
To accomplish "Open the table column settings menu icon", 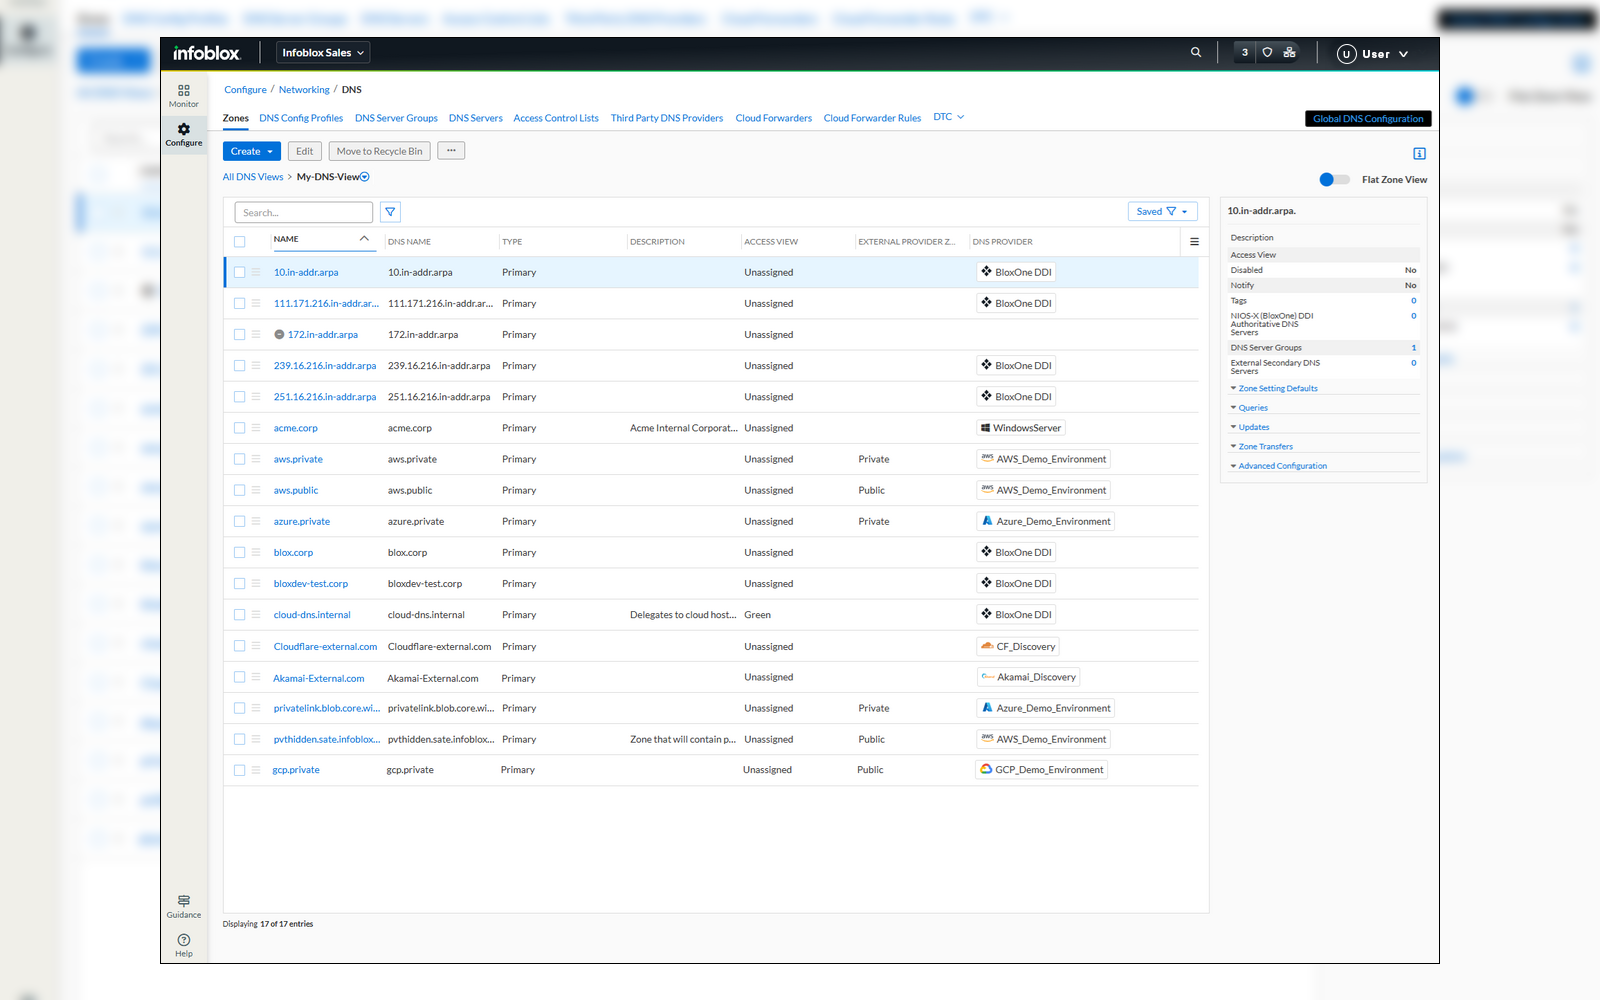I will 1194,242.
